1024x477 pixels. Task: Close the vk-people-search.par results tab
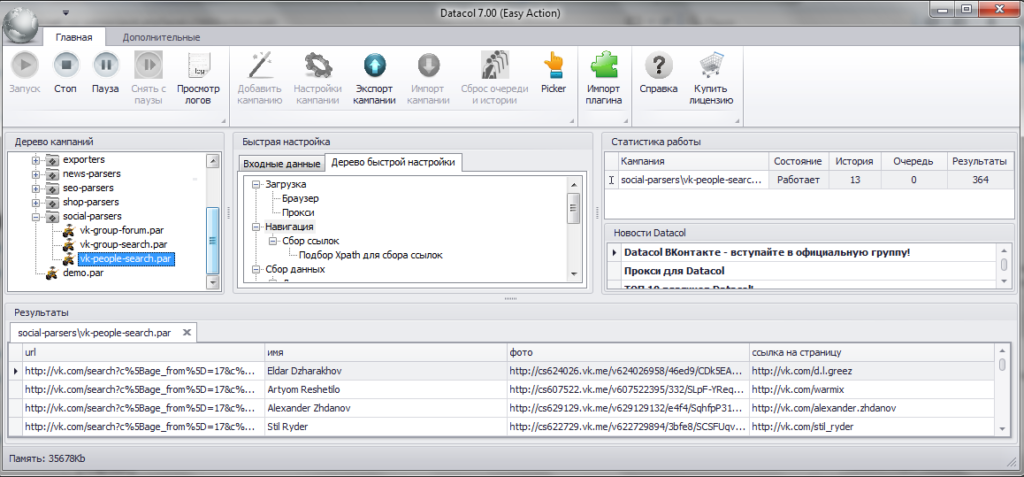pyautogui.click(x=186, y=333)
